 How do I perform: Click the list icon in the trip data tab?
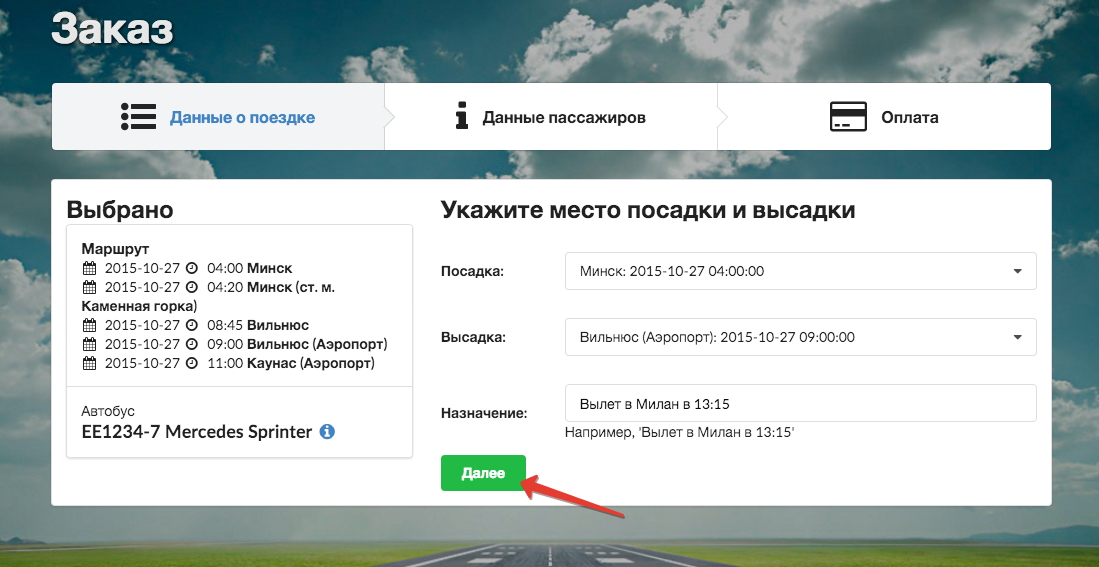click(138, 117)
